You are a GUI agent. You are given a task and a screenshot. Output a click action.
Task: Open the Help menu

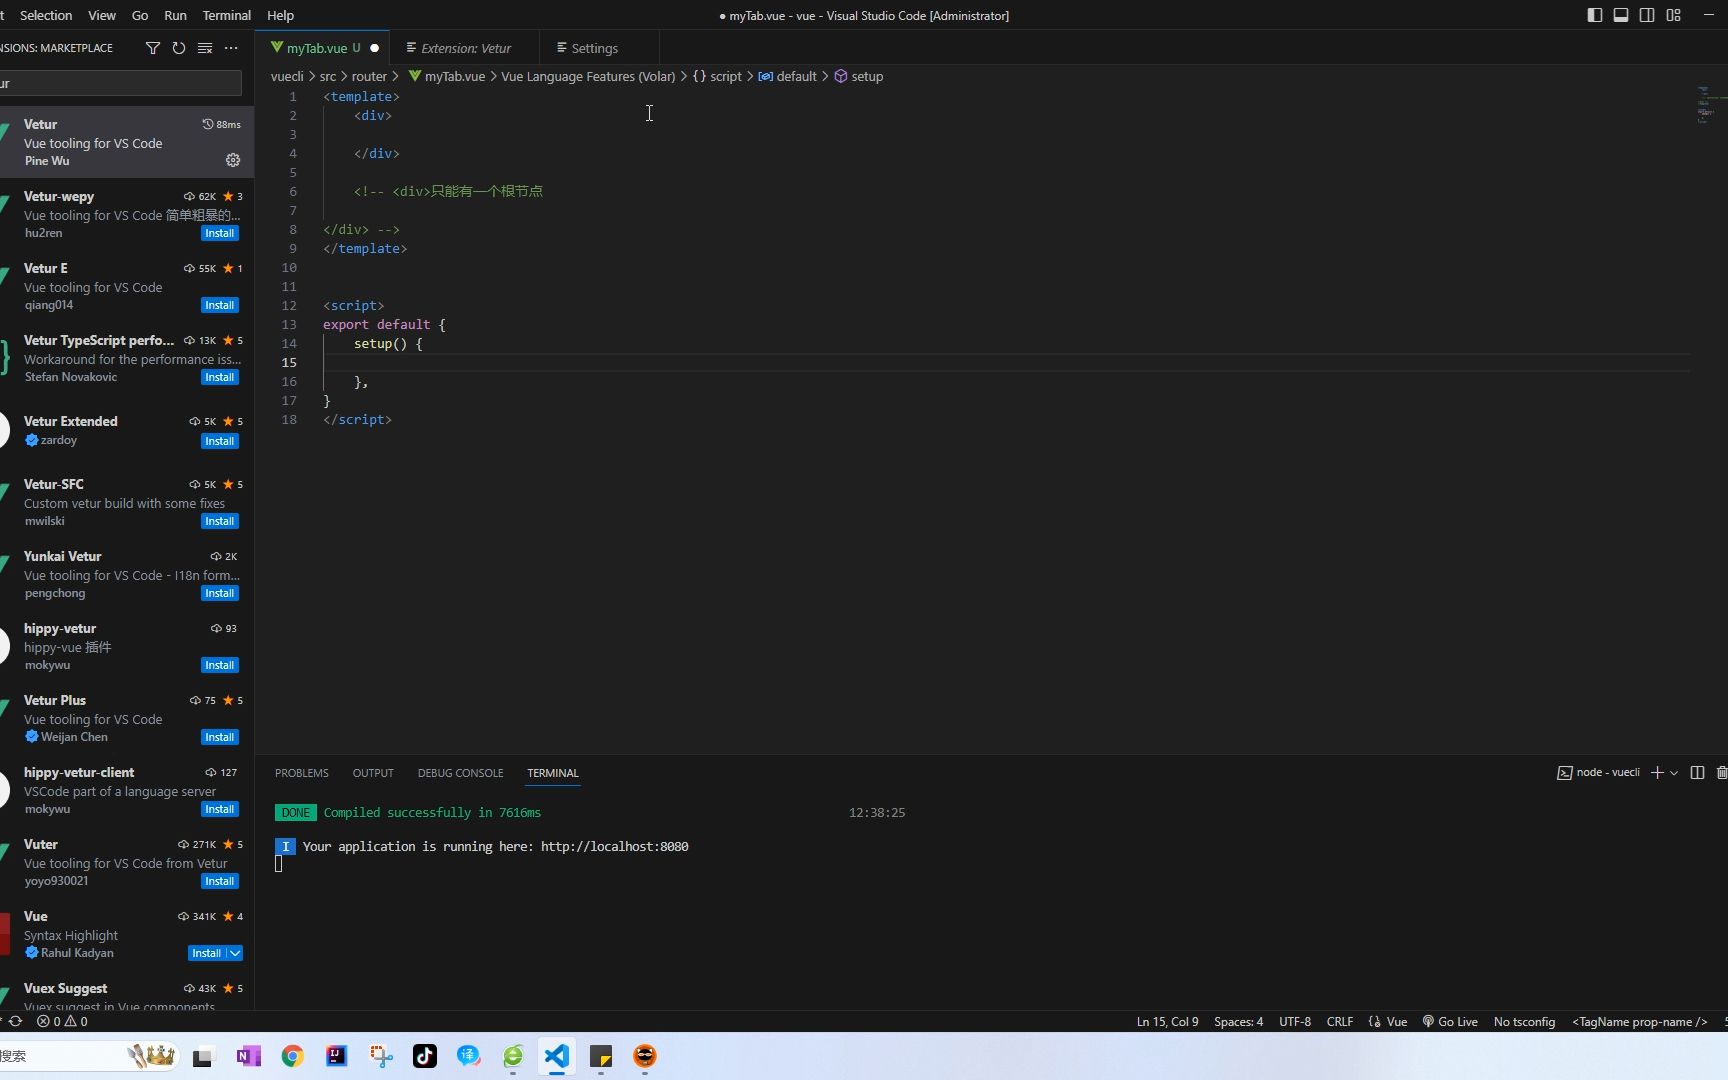(x=280, y=15)
